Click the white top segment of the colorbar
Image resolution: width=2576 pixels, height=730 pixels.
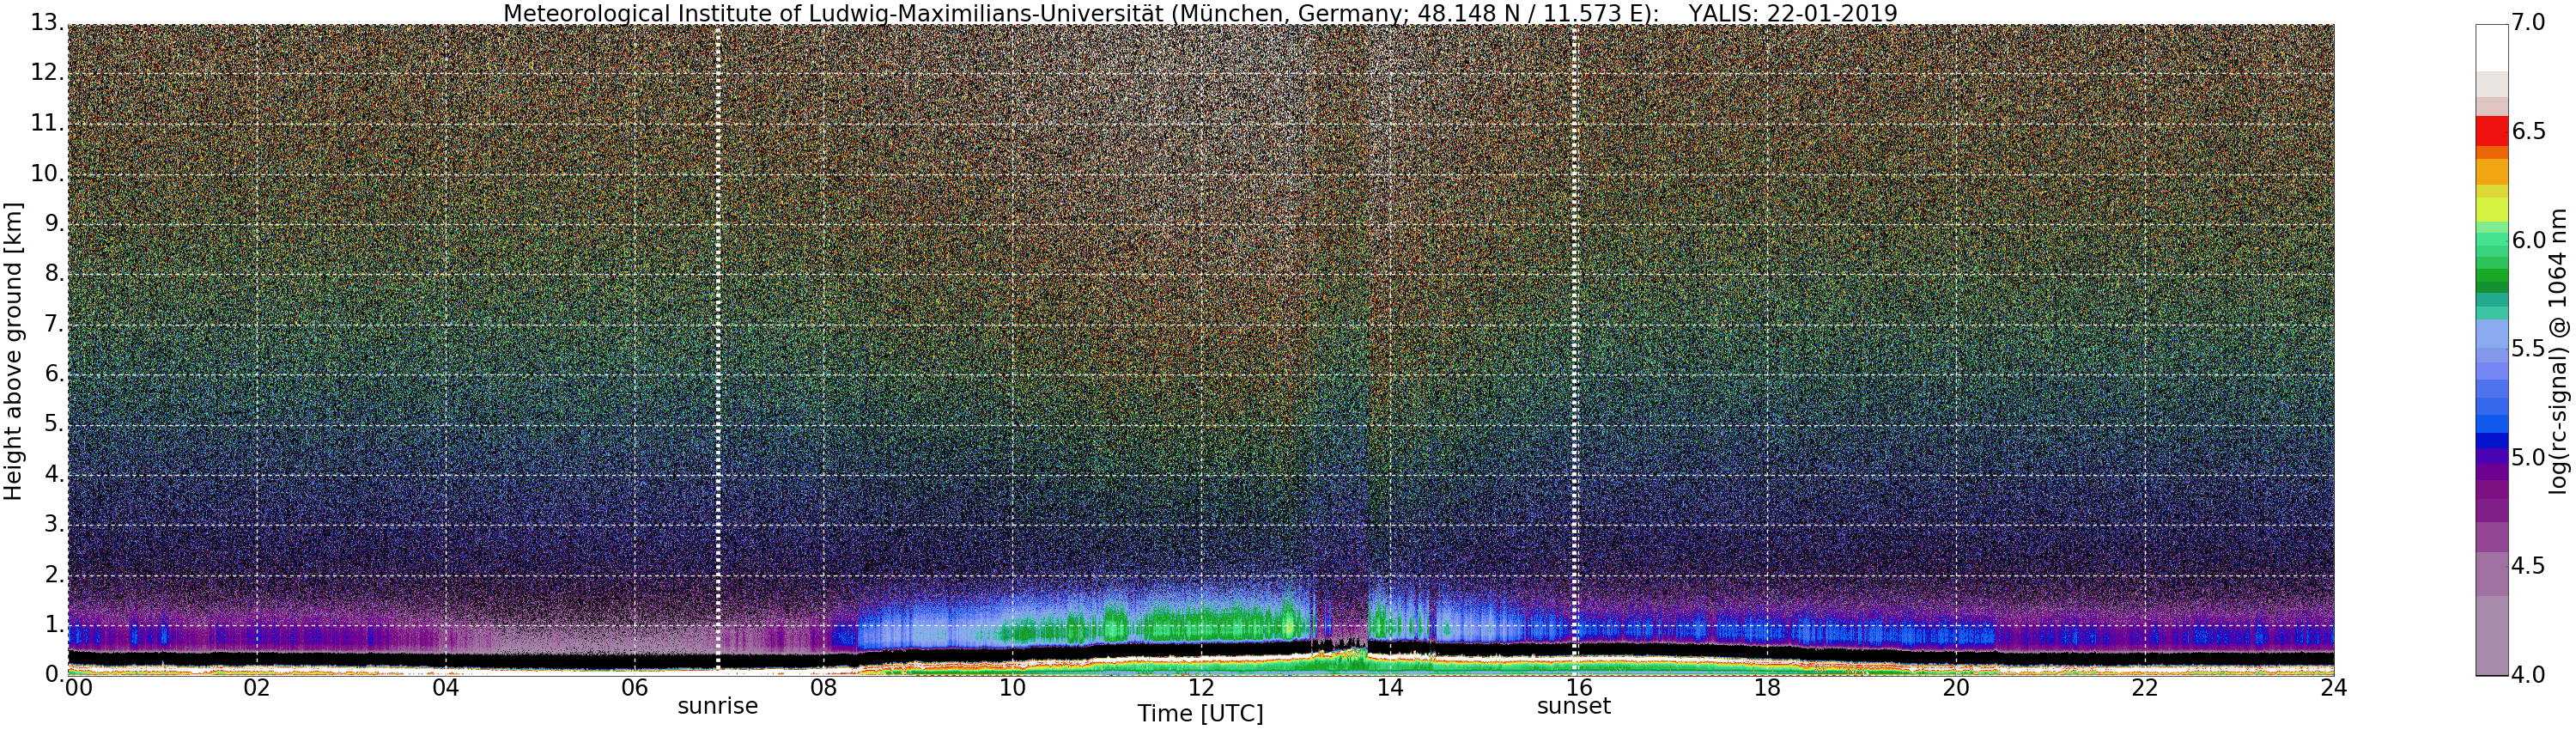coord(2490,47)
